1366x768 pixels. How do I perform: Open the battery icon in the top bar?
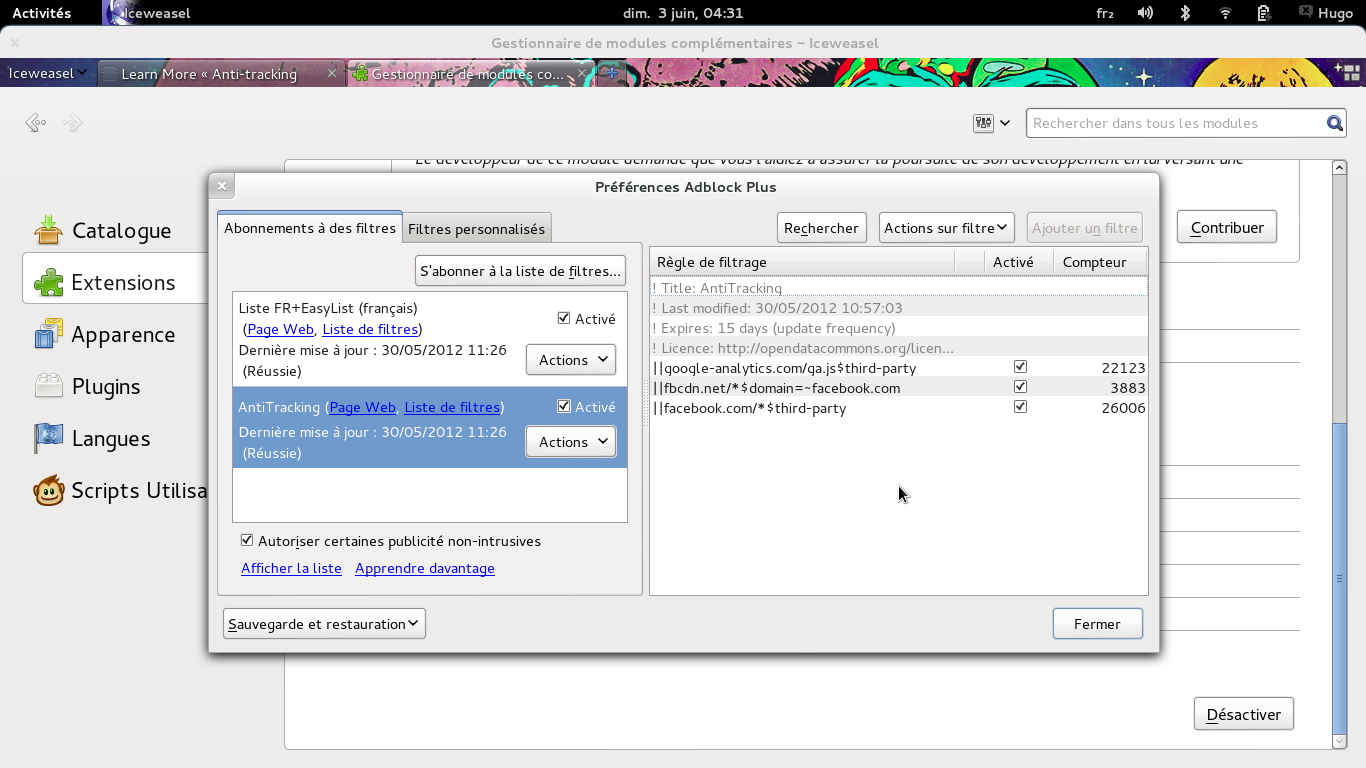[1264, 13]
